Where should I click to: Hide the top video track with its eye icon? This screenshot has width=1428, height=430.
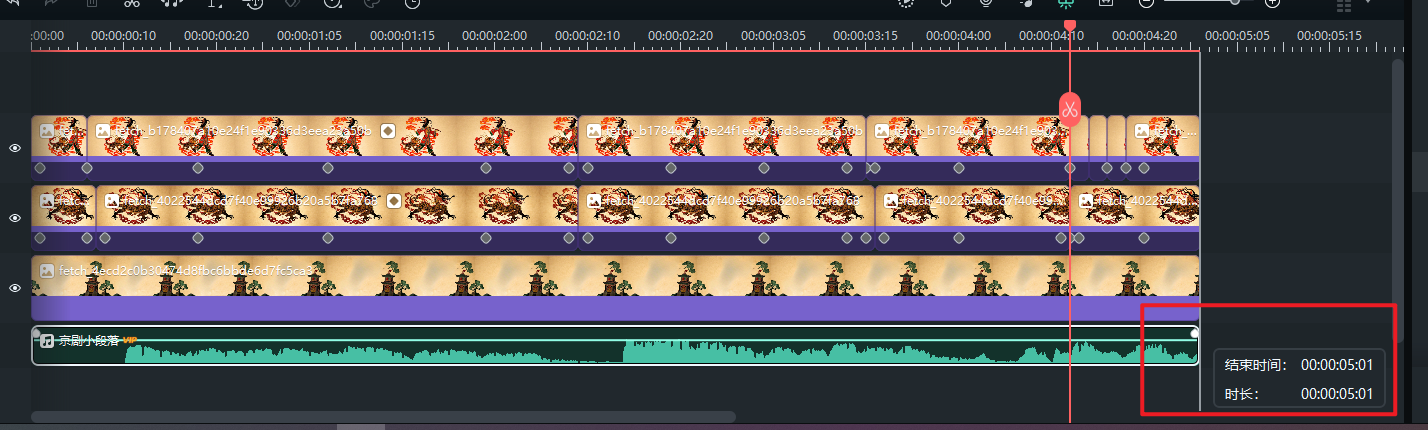(x=15, y=148)
